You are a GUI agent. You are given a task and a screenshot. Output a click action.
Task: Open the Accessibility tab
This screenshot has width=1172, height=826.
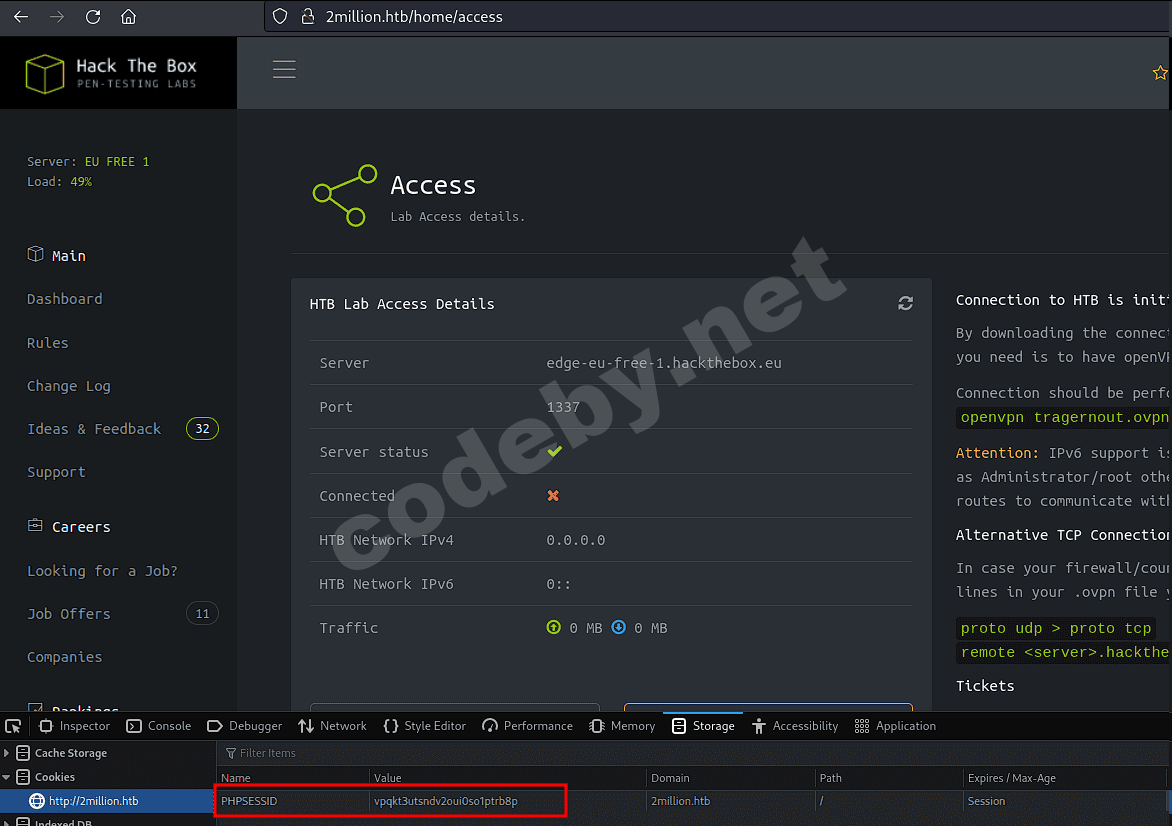tap(795, 726)
